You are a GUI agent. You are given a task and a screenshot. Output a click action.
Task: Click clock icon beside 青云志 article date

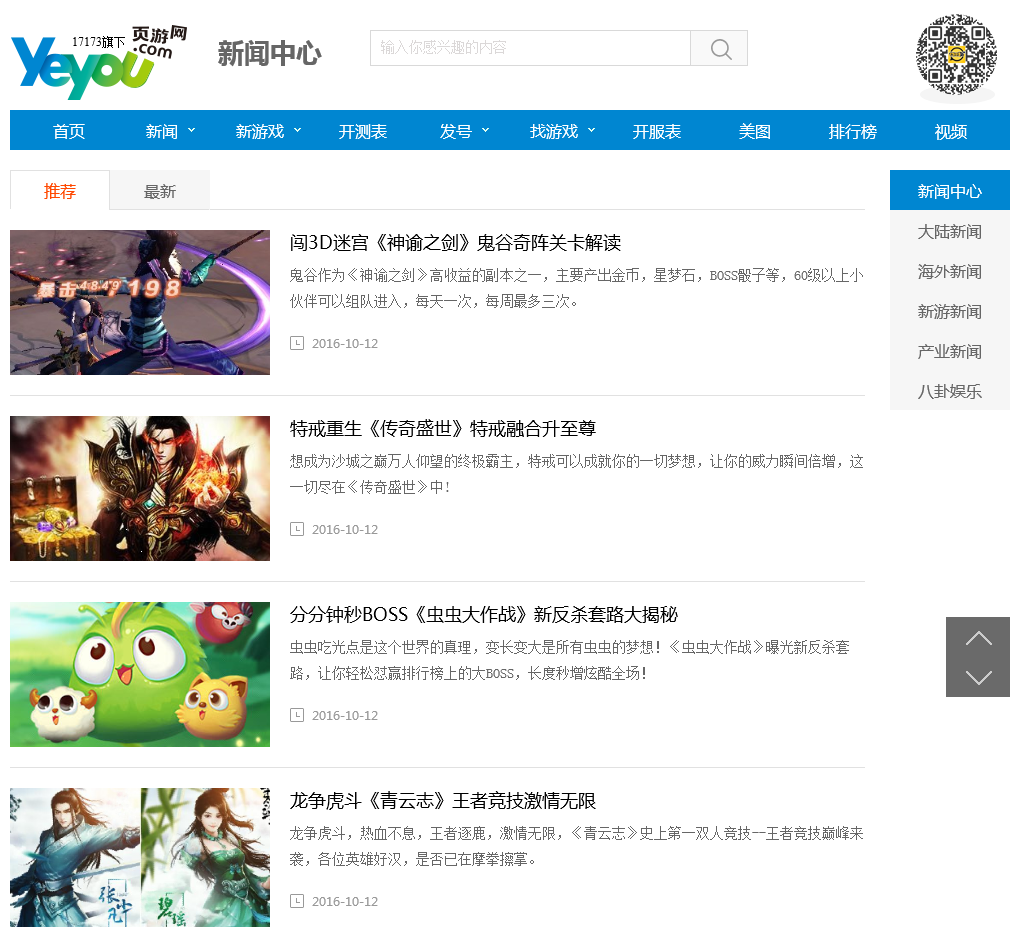click(297, 901)
